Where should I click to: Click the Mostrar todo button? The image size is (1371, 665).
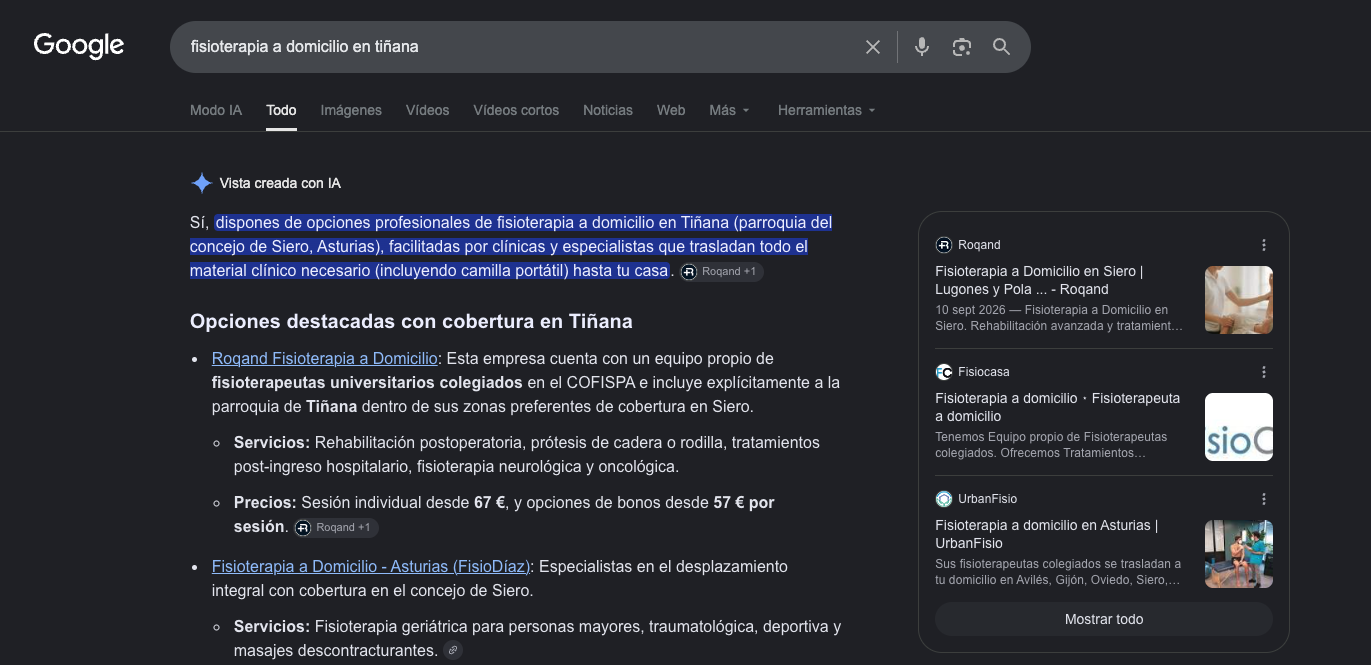(x=1104, y=619)
